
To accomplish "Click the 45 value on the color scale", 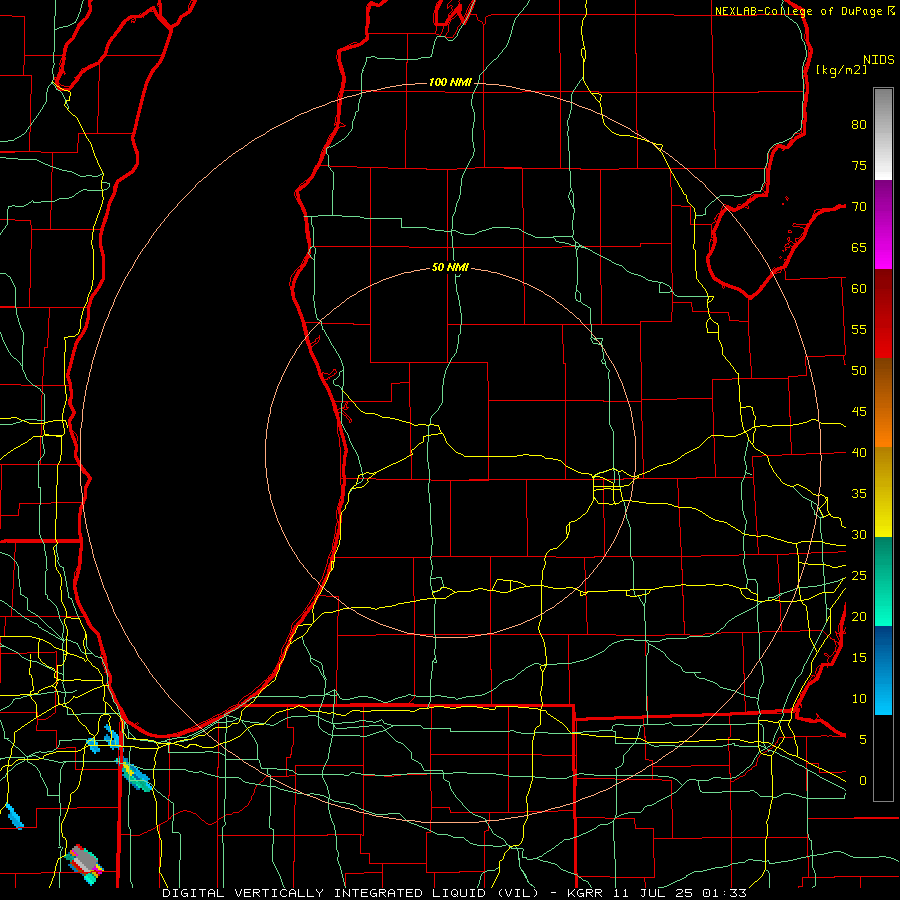I will pos(859,412).
